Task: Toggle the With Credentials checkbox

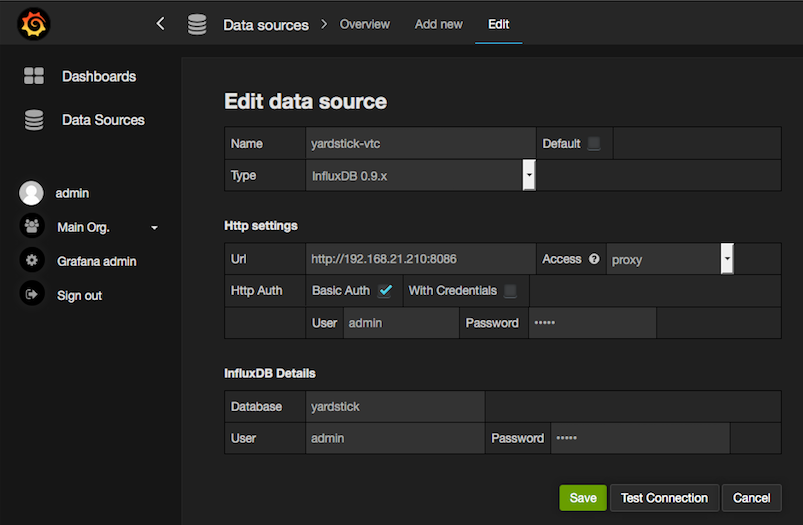Action: tap(510, 291)
